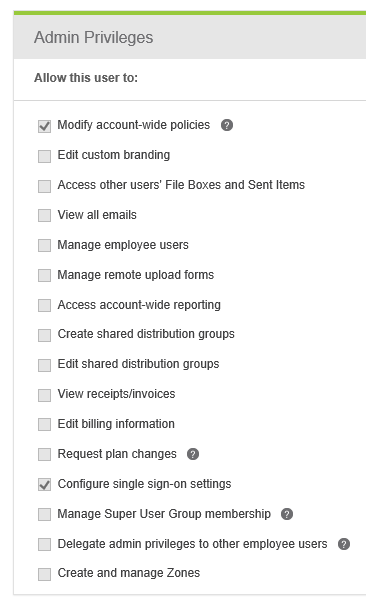Check Manage remote upload forms
The height and width of the screenshot is (604, 366).
tap(44, 275)
